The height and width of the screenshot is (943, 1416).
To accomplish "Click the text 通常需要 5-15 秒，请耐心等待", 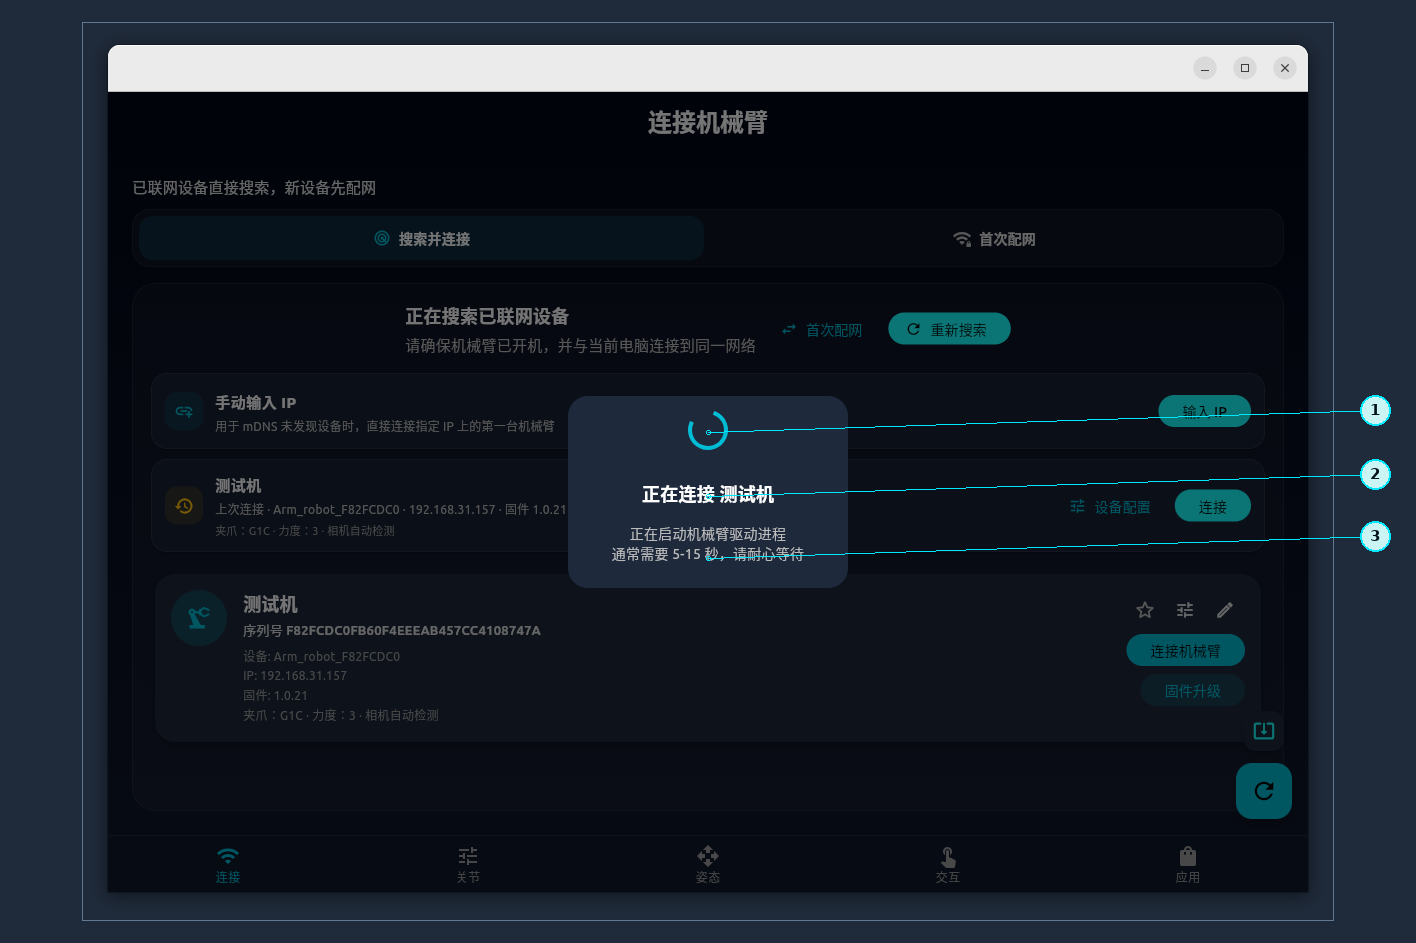I will tap(708, 554).
